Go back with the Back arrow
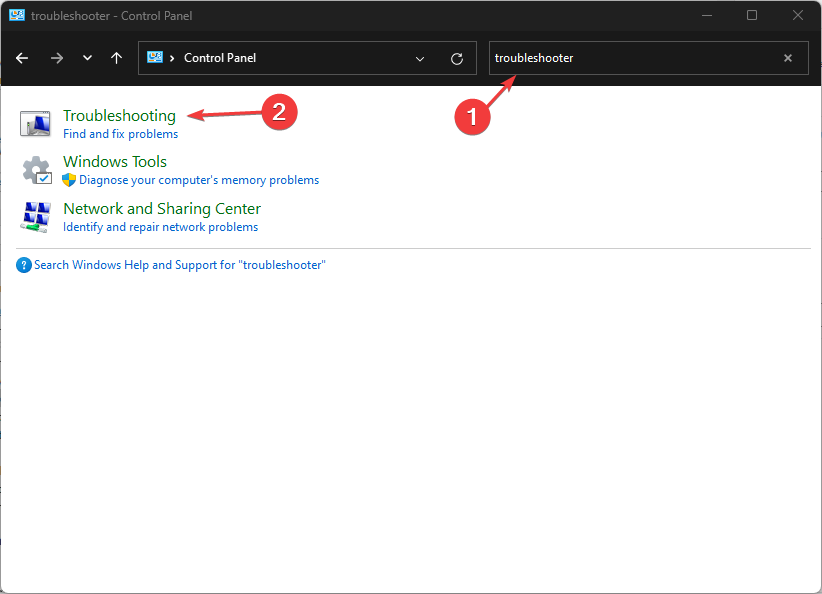Viewport: 822px width, 594px height. [x=22, y=58]
